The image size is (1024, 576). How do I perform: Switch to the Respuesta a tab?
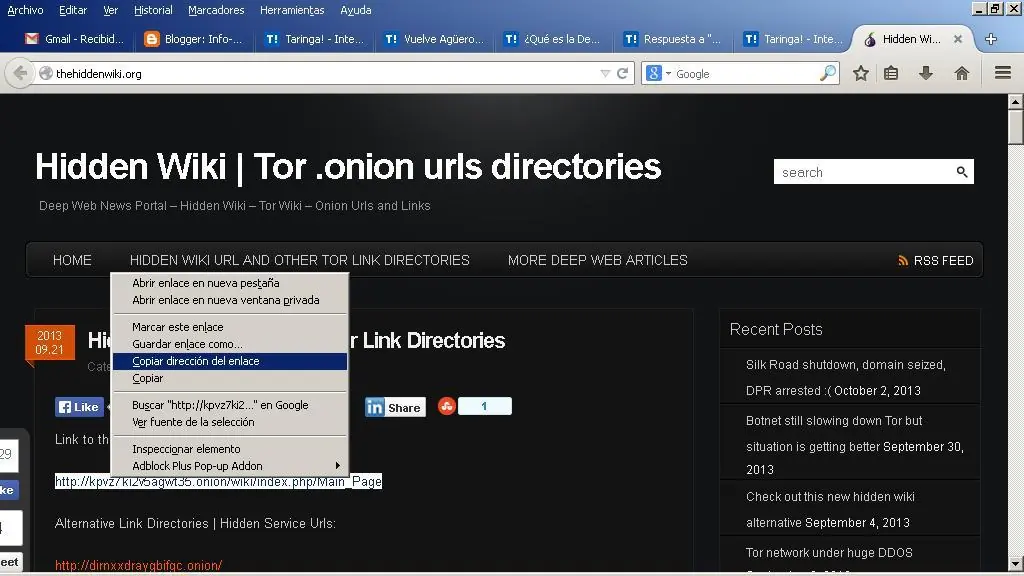[673, 39]
